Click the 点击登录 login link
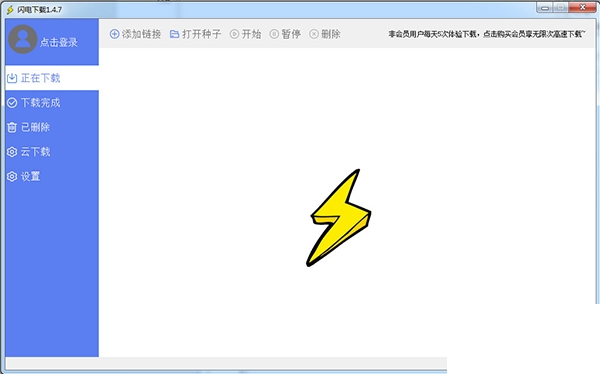Viewport: 600px width, 374px height. [x=59, y=42]
